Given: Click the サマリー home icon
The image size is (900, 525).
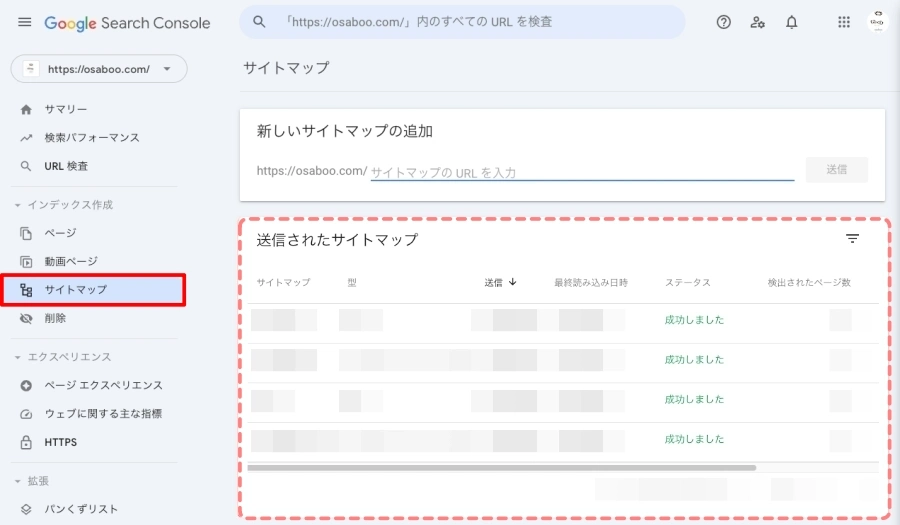Looking at the screenshot, I should pyautogui.click(x=26, y=110).
